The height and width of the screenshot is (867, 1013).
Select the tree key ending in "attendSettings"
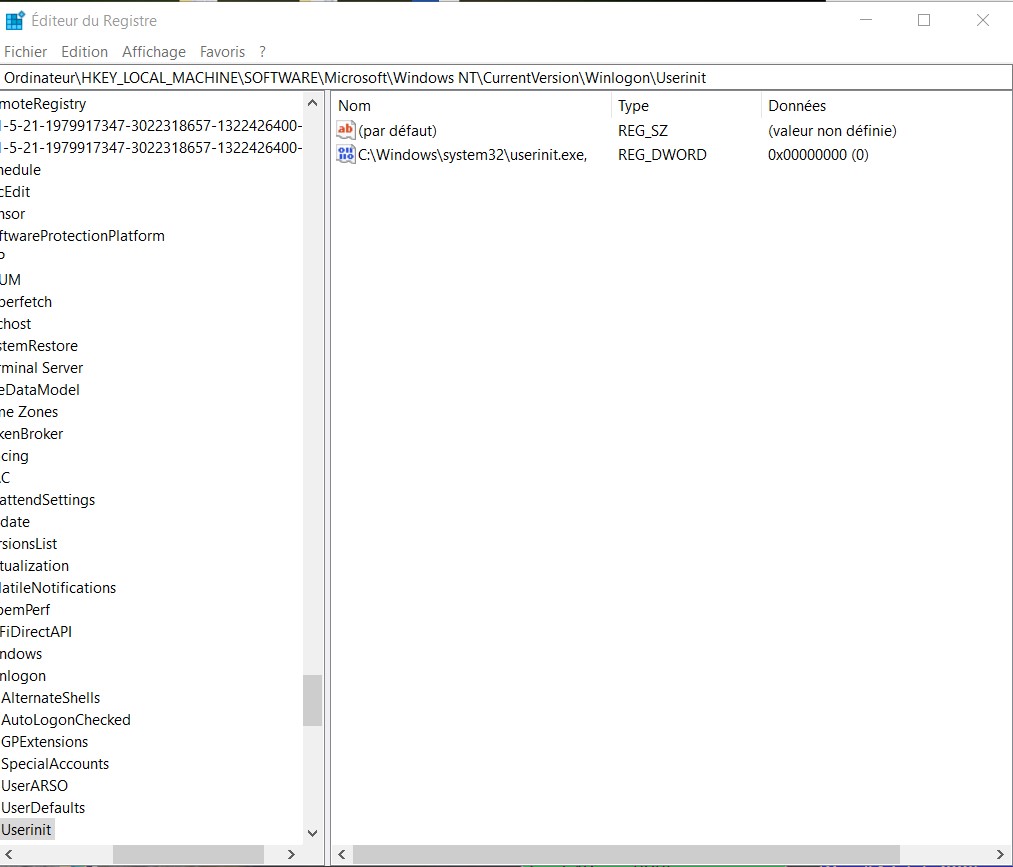(48, 499)
